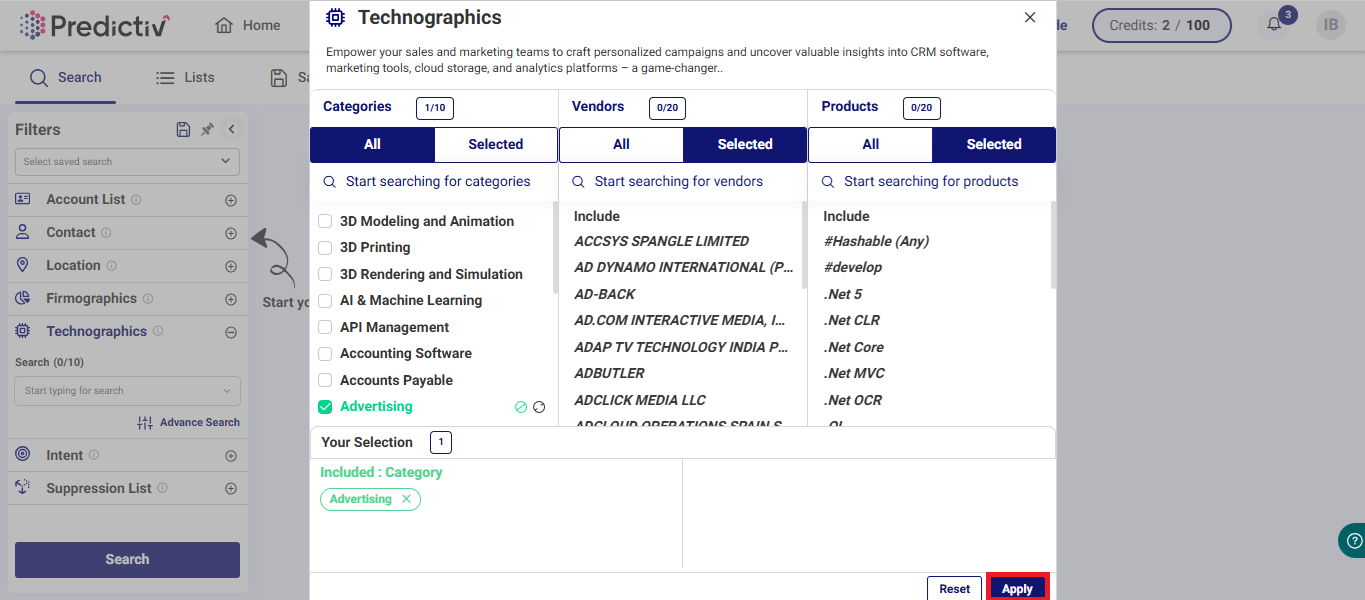Click the exclude icon on the Advertising row

pos(521,407)
